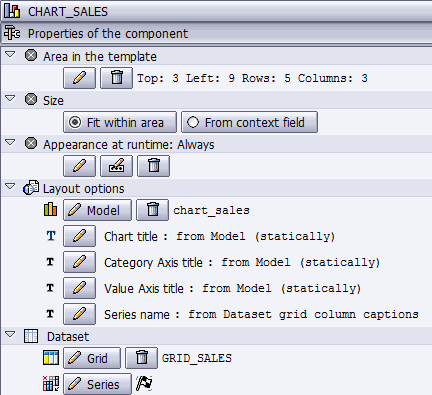Select the Fit within area radio option

[120, 122]
